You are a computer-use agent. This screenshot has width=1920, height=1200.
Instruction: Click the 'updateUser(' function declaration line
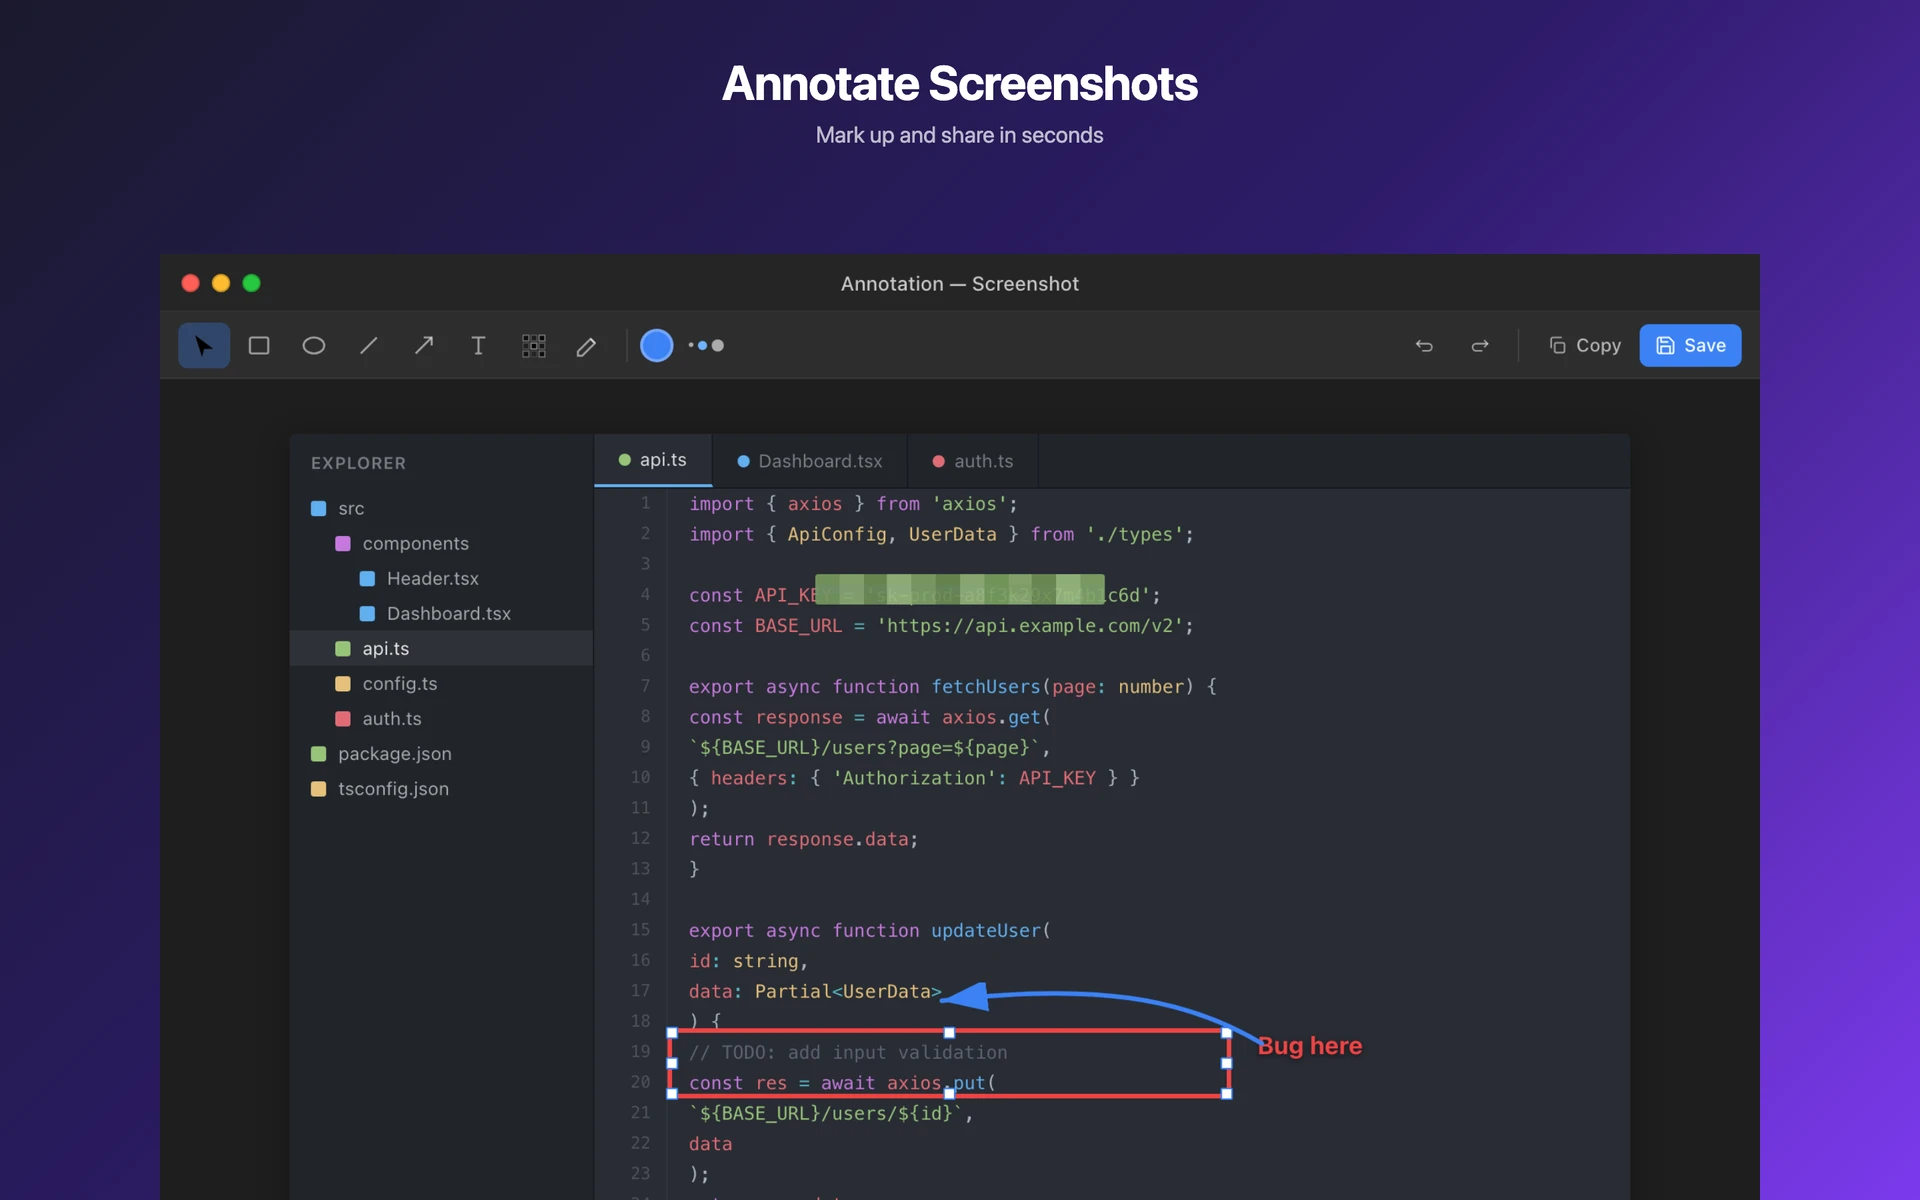869,931
